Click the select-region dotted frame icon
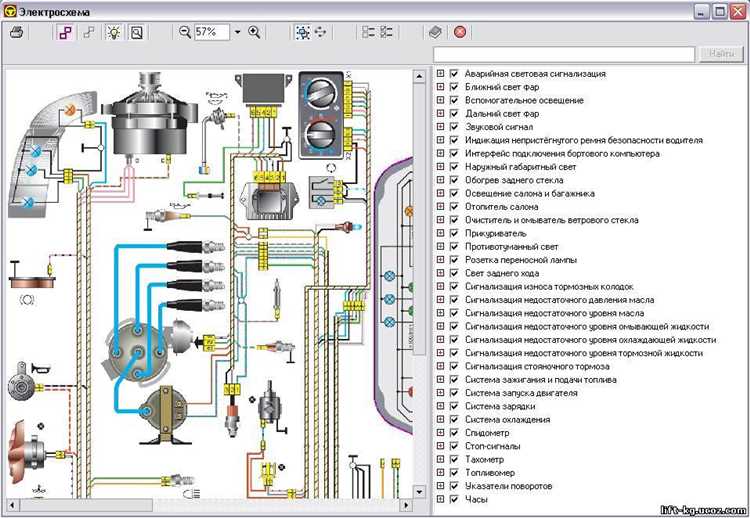Viewport: 750px width, 518px height. pyautogui.click(x=303, y=33)
